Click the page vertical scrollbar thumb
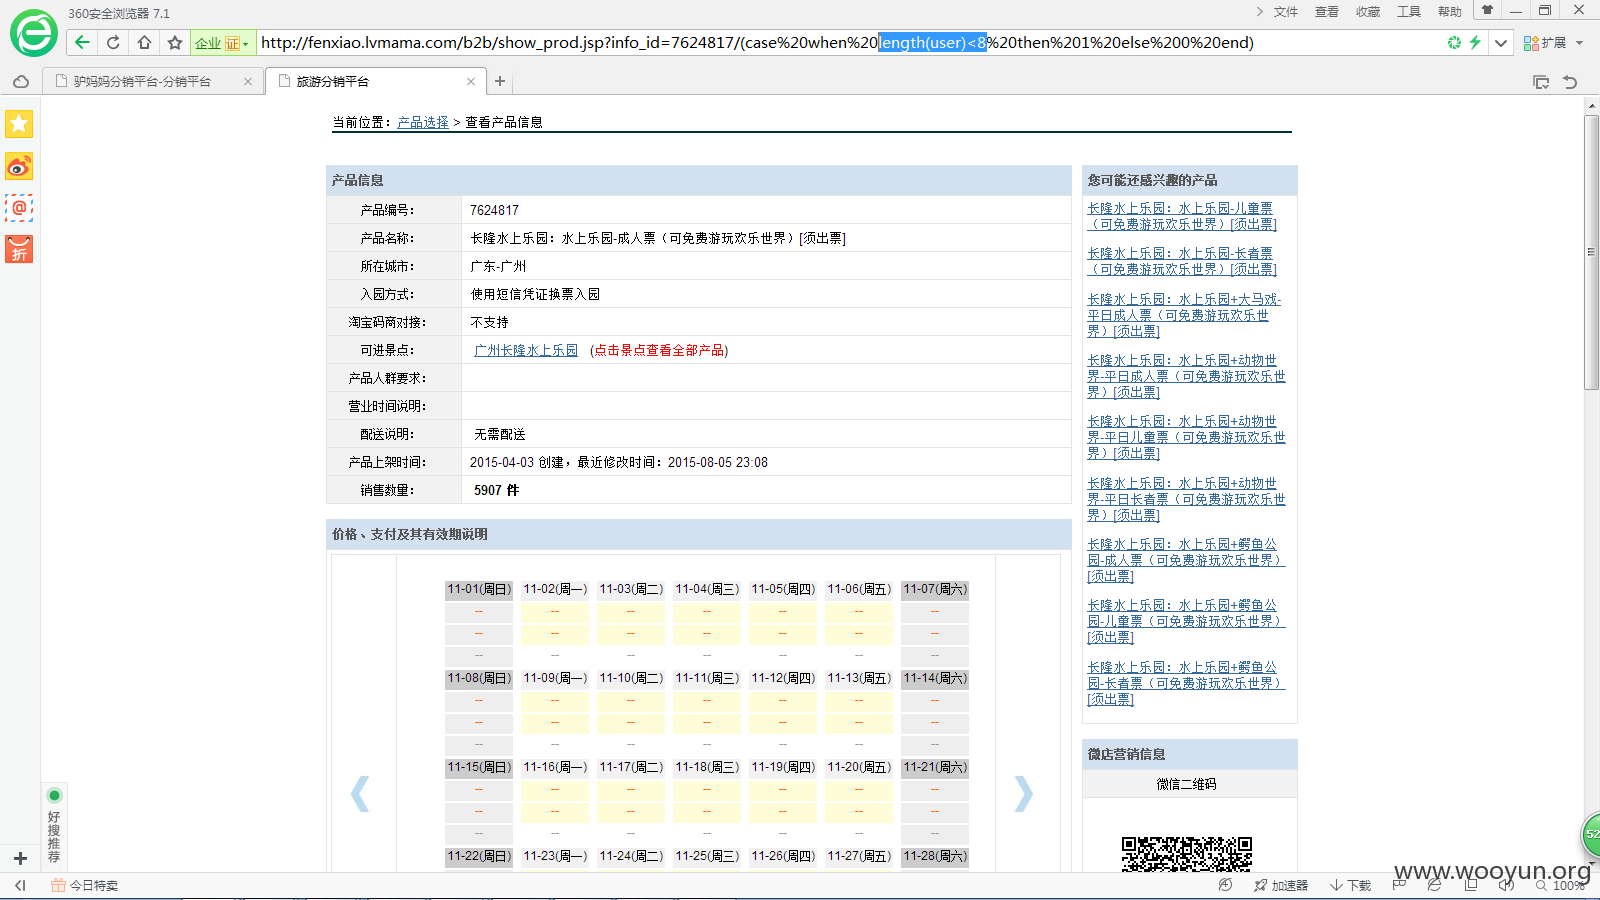This screenshot has height=900, width=1600. pos(1591,252)
